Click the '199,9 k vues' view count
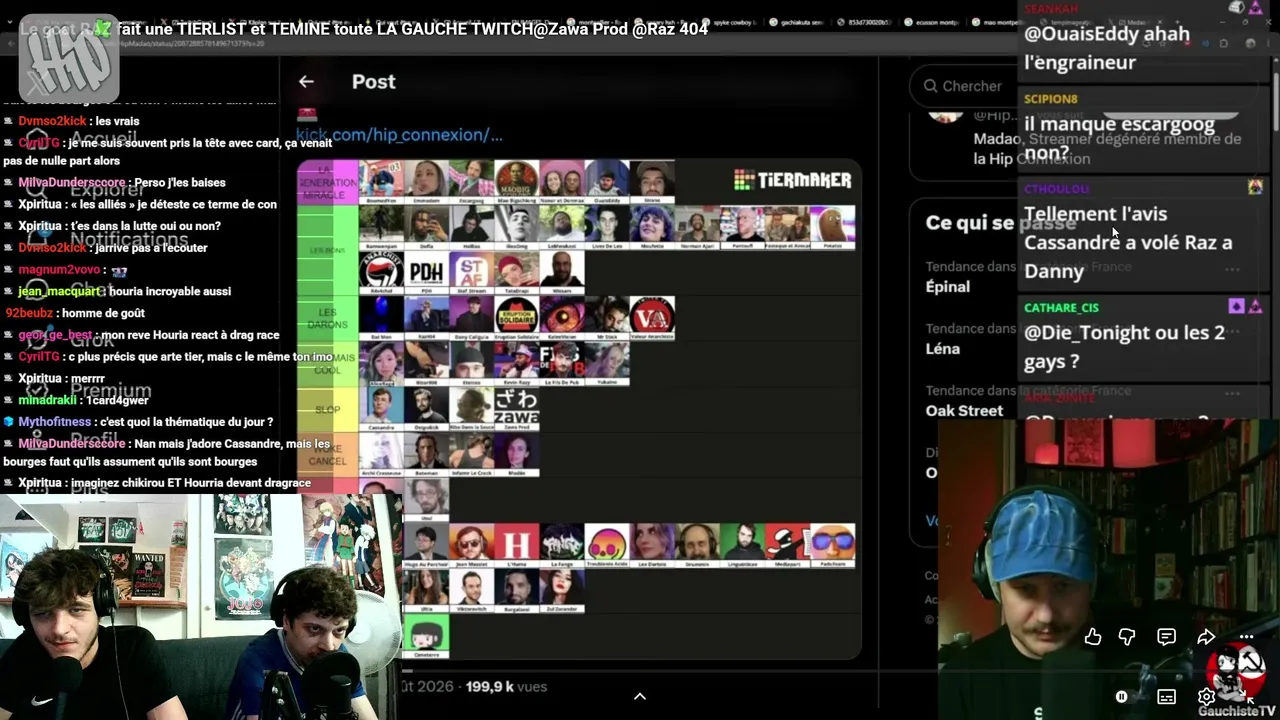The width and height of the screenshot is (1280, 720). [x=506, y=687]
